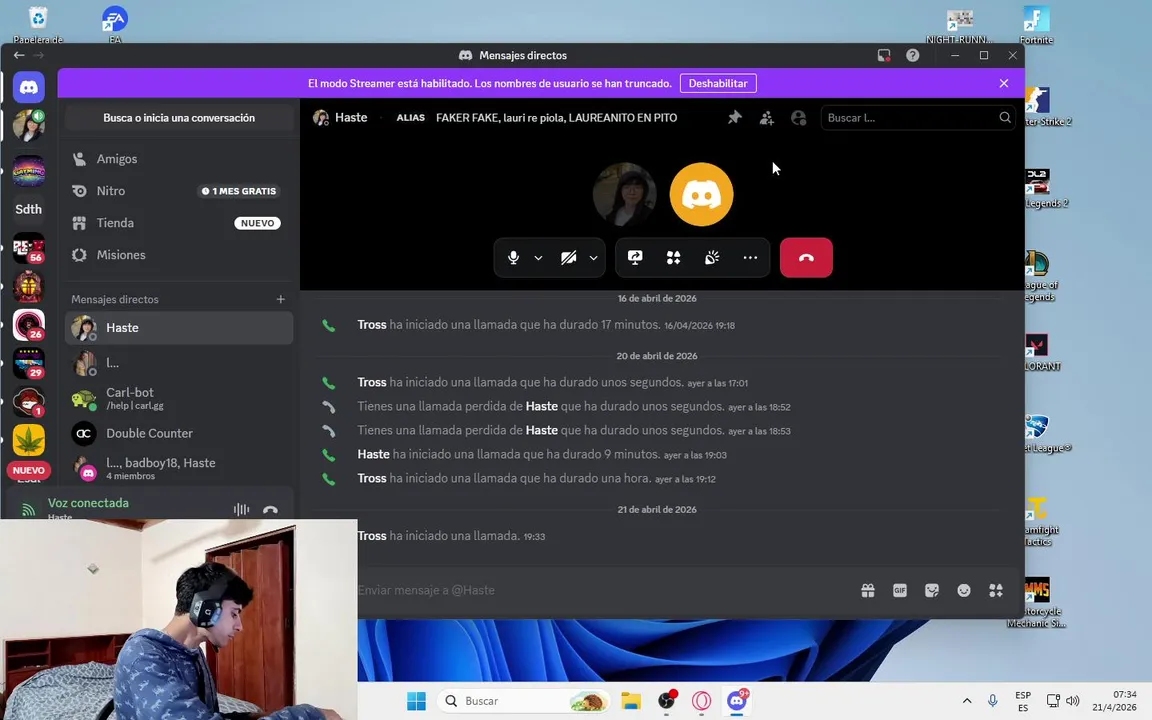1152x720 pixels.
Task: Open microphone options dropdown arrow
Action: (x=539, y=258)
